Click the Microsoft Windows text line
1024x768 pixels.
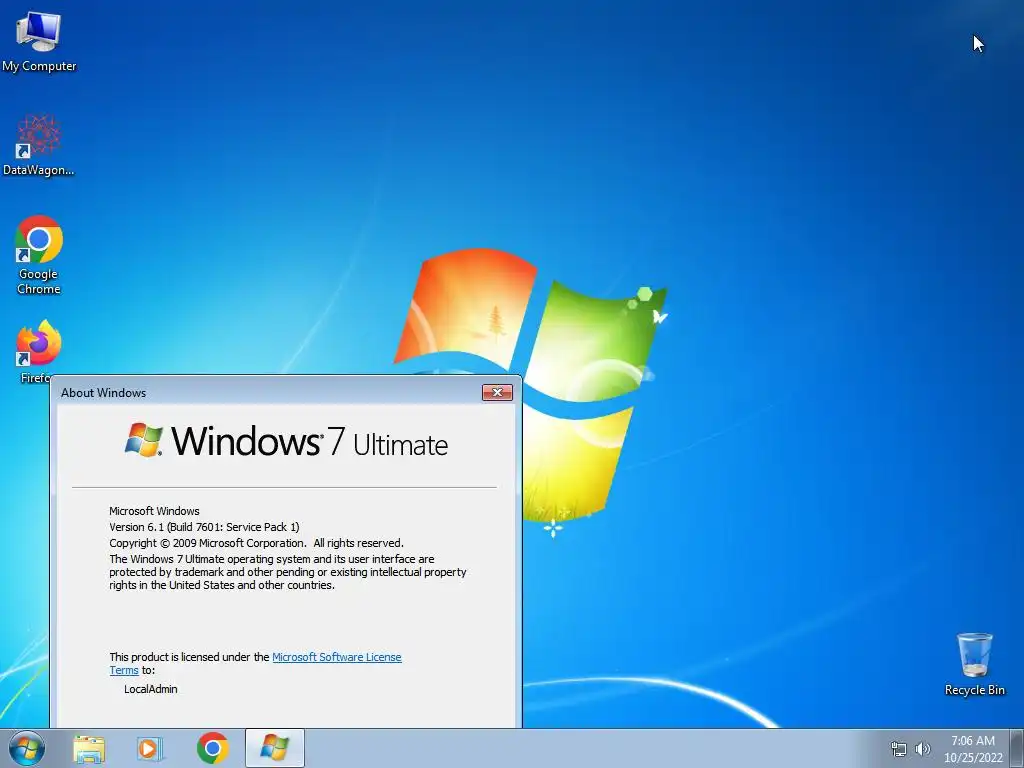[154, 511]
